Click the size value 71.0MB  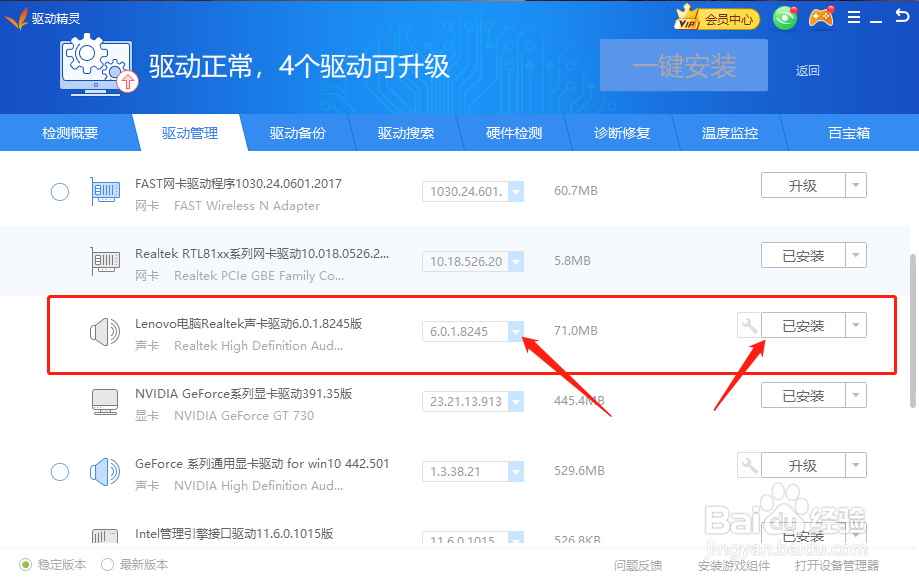576,331
